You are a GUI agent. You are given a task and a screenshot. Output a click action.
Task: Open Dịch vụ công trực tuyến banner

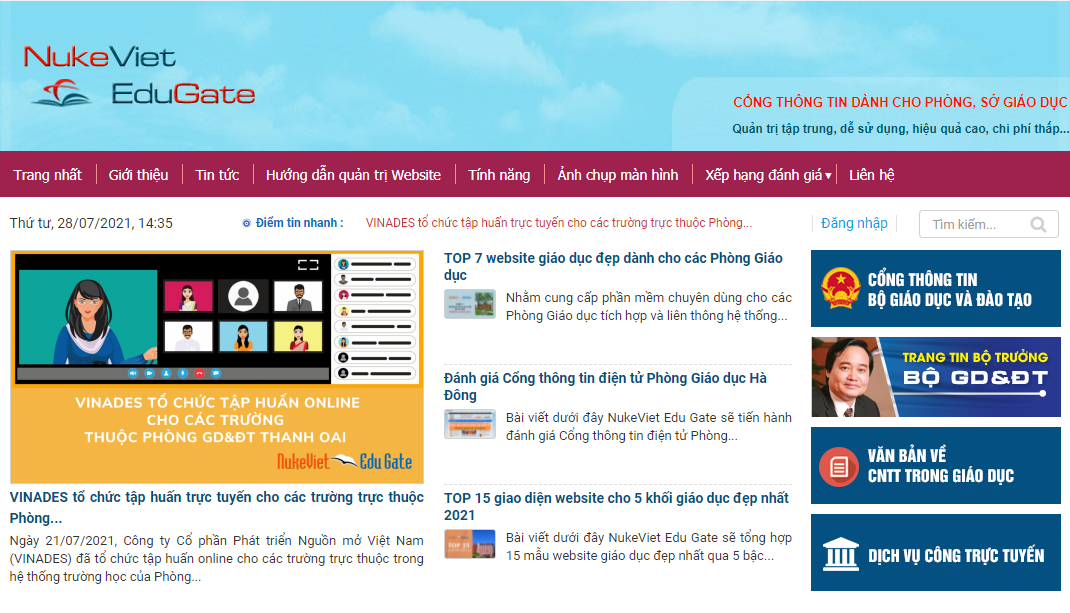click(x=936, y=552)
